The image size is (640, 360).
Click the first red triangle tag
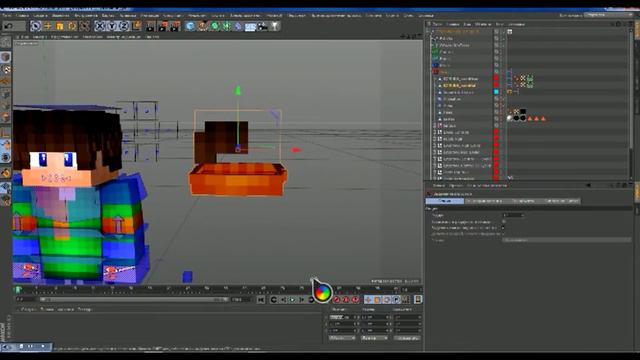click(x=530, y=119)
